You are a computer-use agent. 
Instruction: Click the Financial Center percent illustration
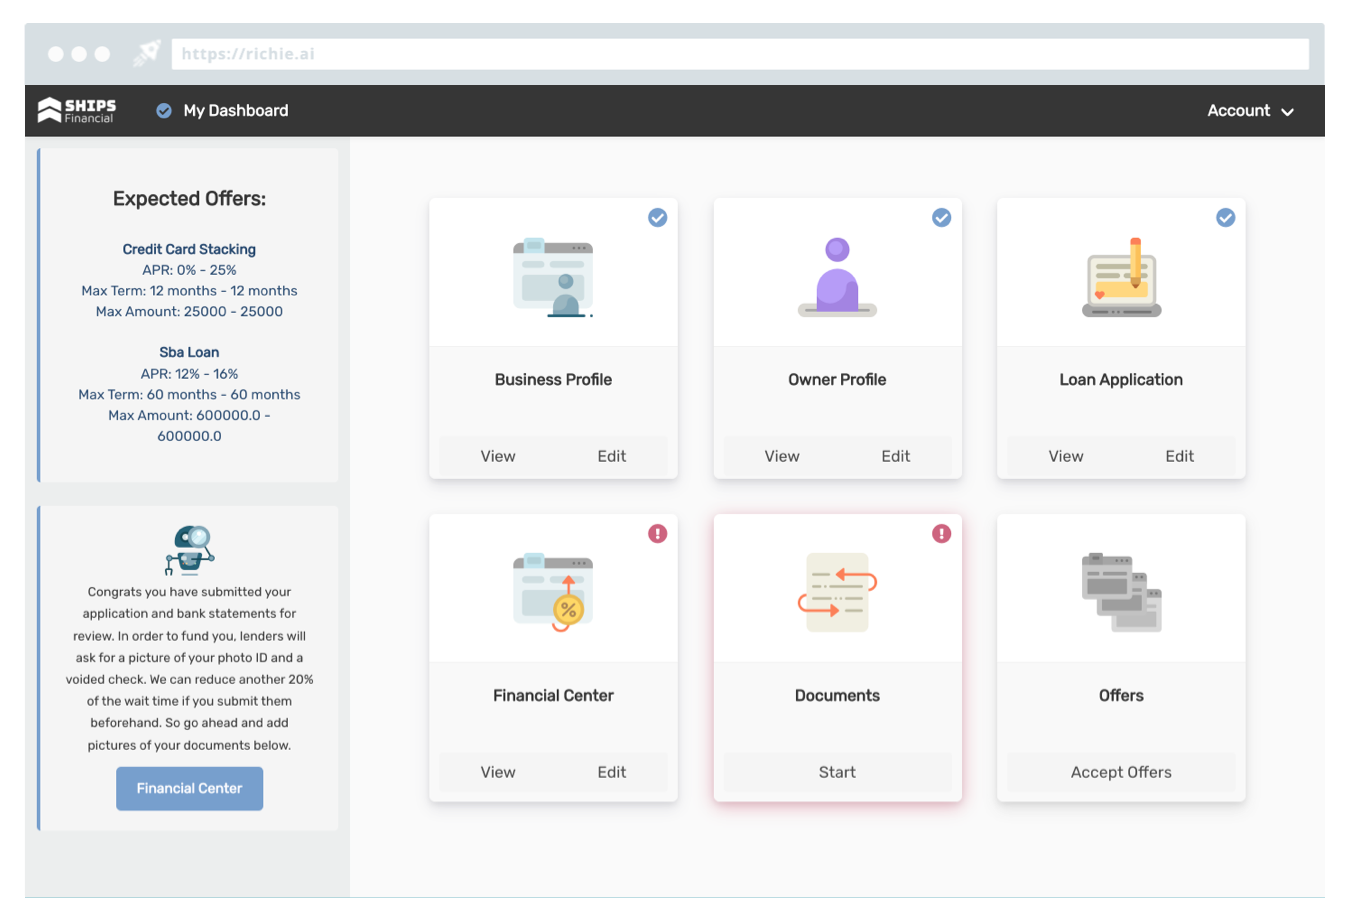553,592
